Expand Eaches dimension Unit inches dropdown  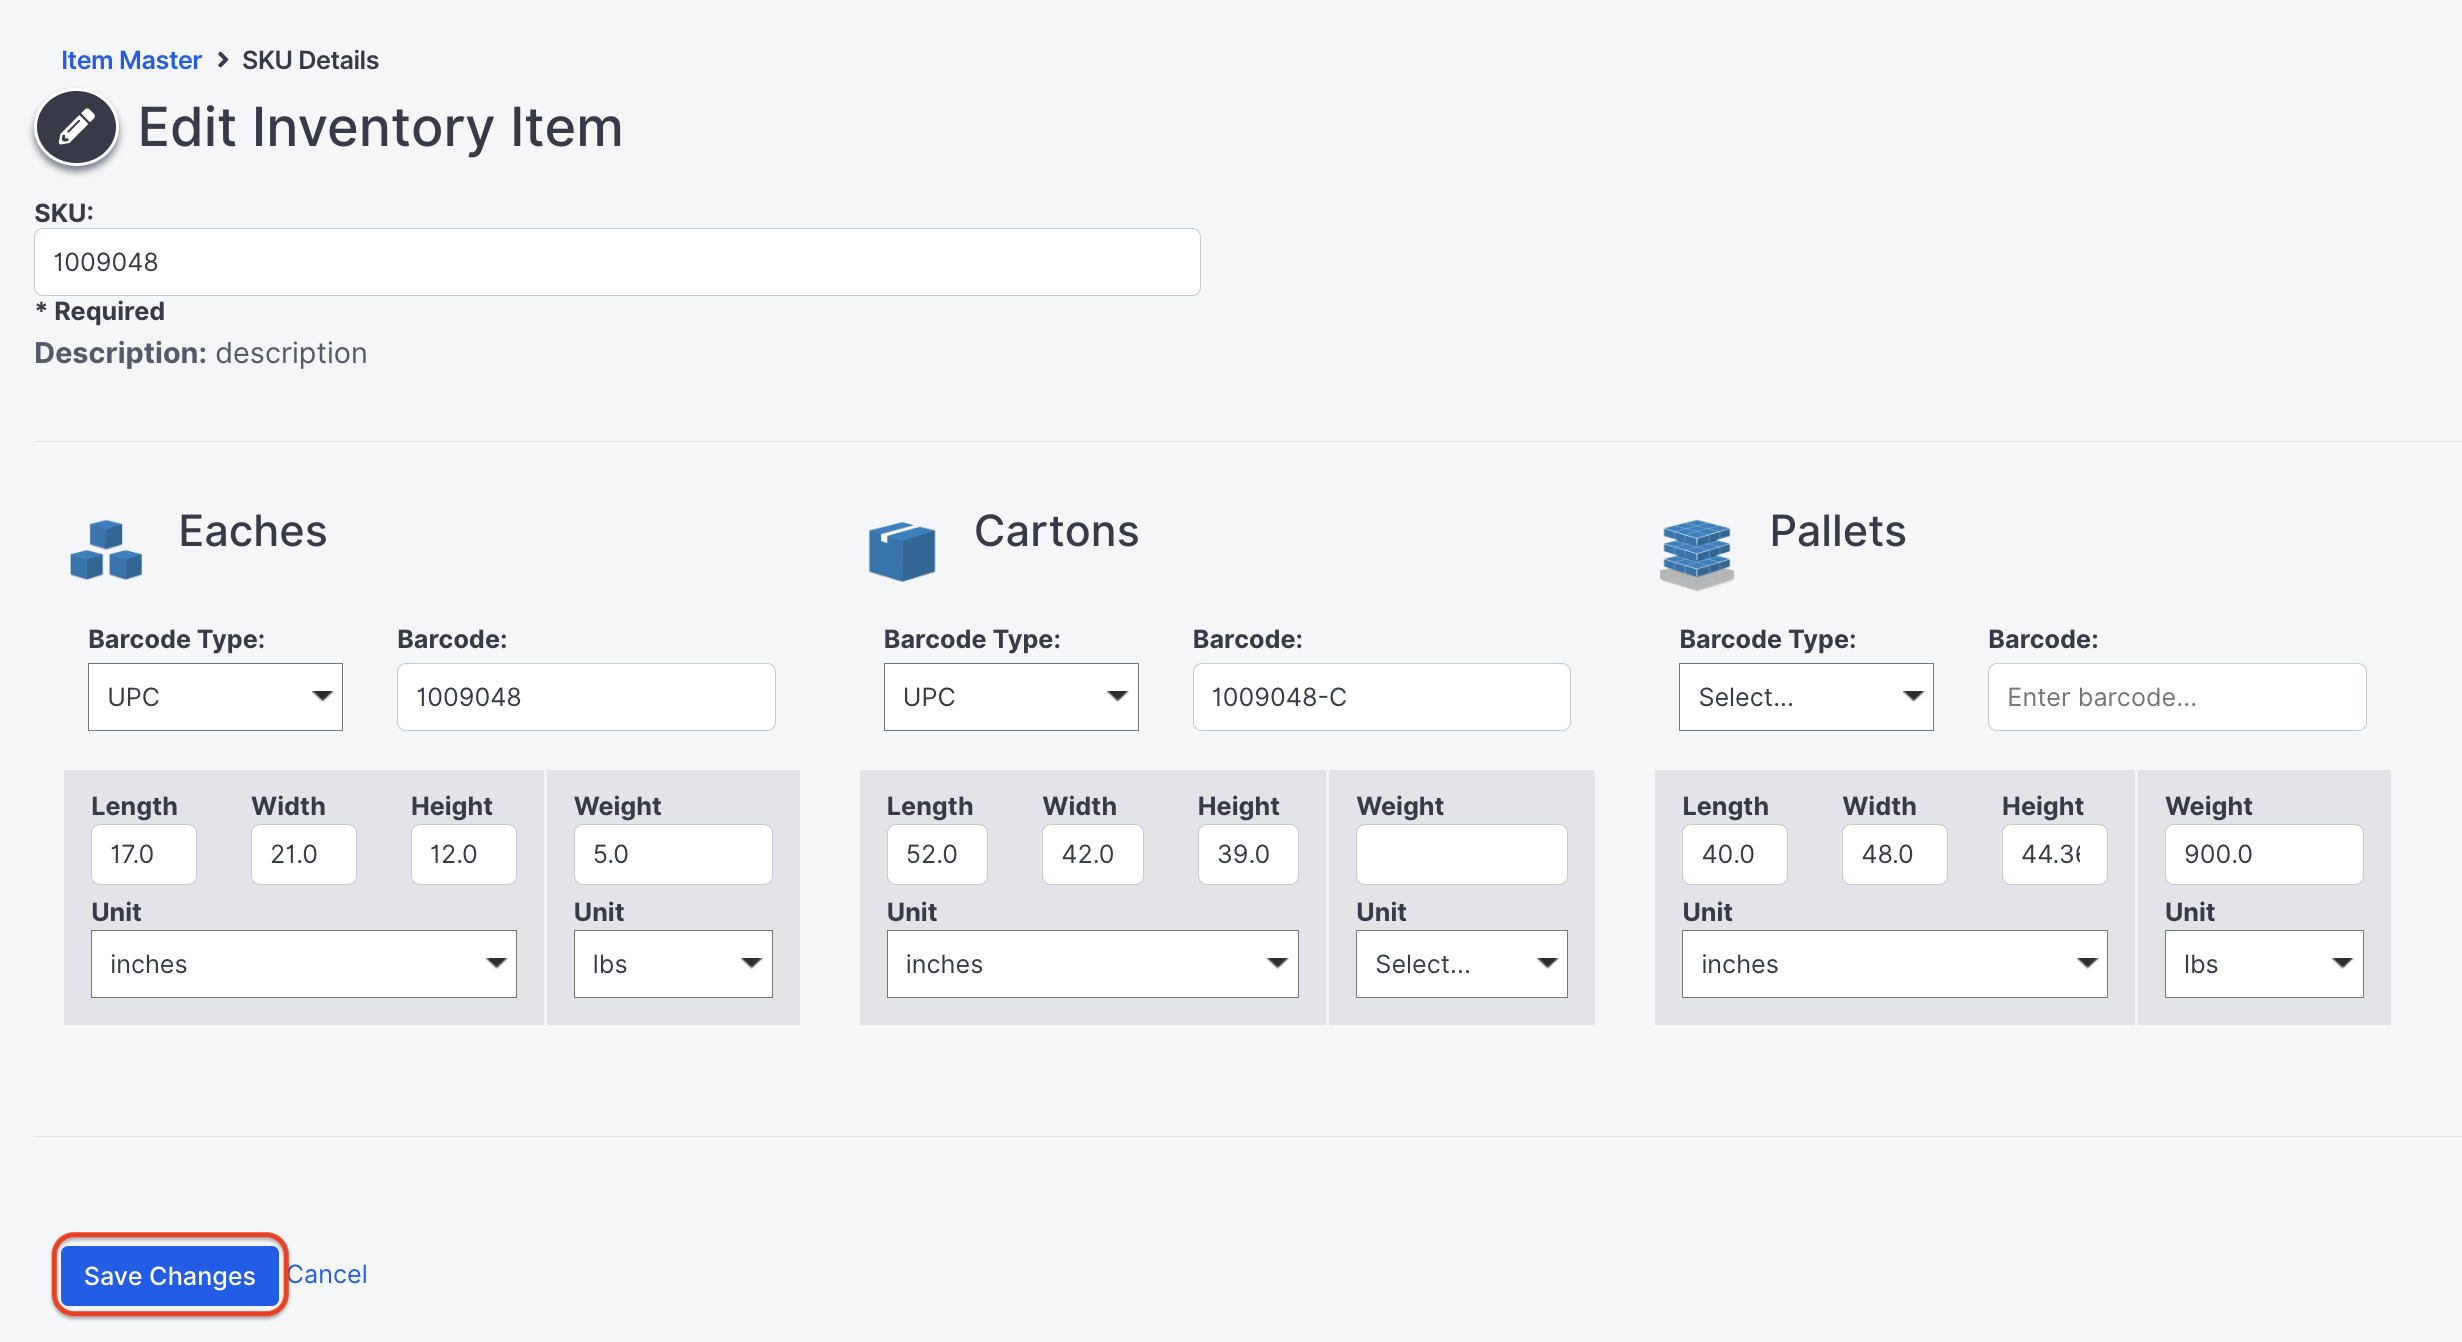click(x=304, y=964)
